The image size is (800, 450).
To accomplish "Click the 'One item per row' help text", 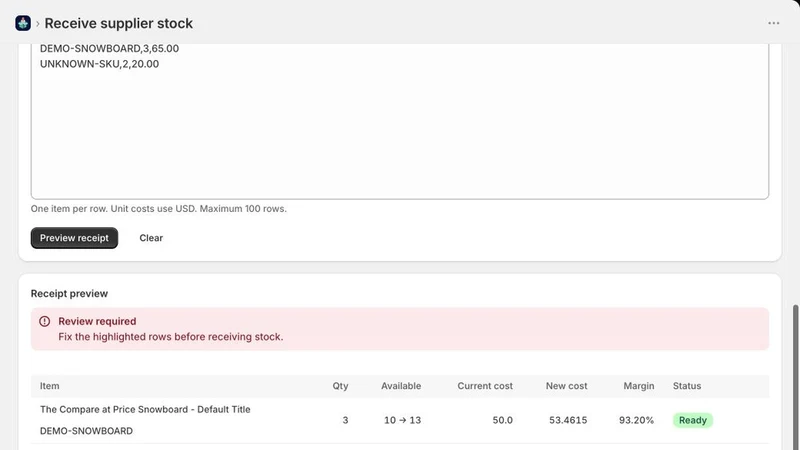I will coord(159,209).
